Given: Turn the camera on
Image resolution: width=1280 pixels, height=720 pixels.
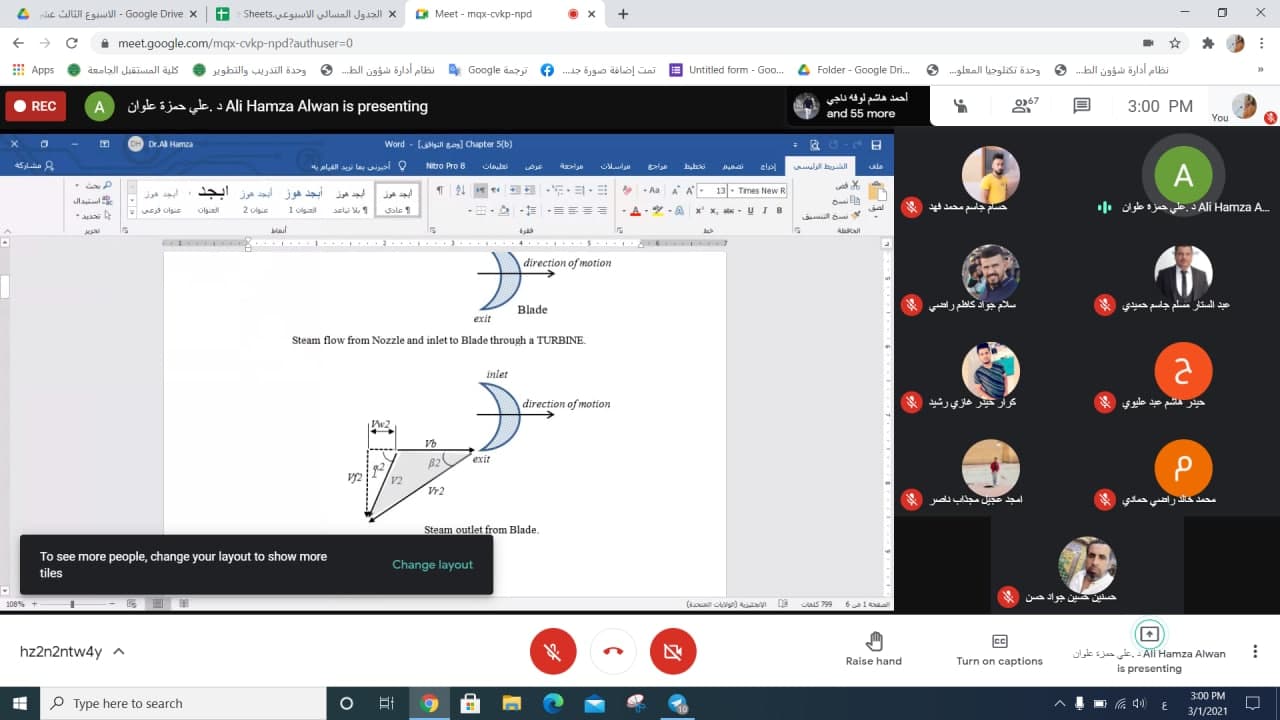Looking at the screenshot, I should 673,652.
